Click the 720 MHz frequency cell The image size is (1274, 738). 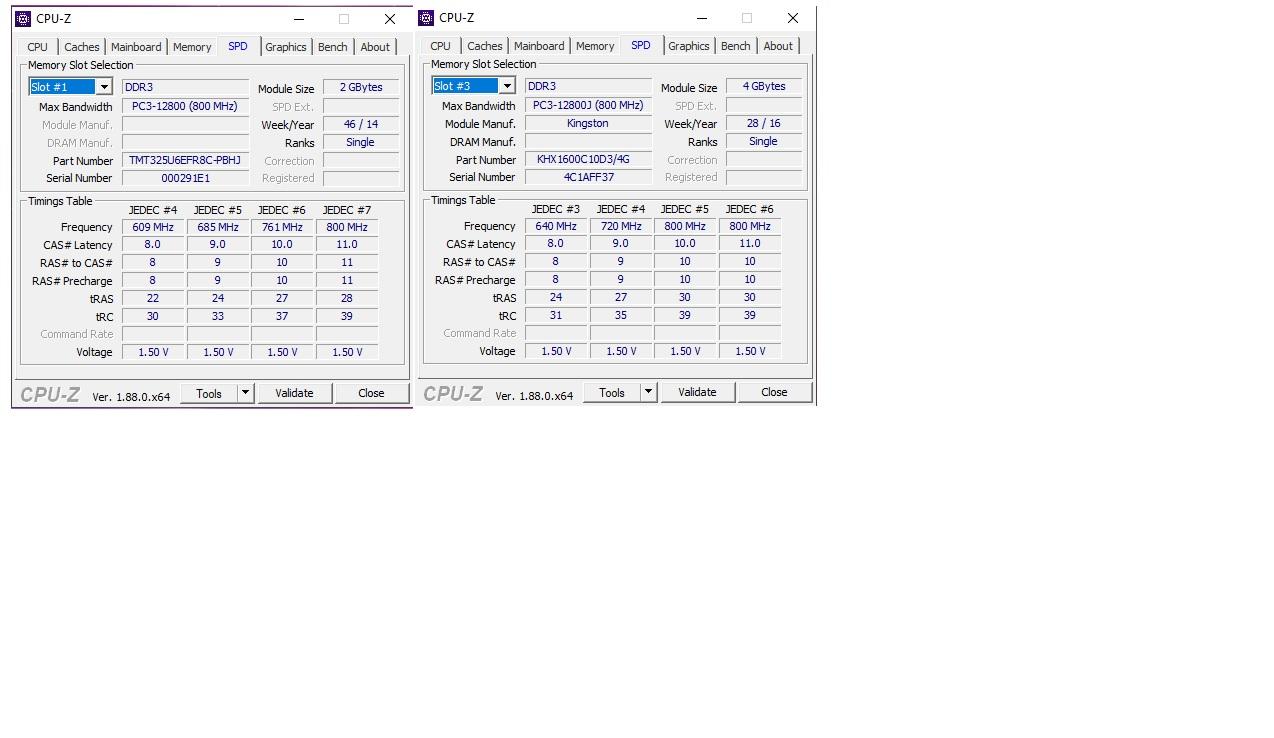point(621,226)
